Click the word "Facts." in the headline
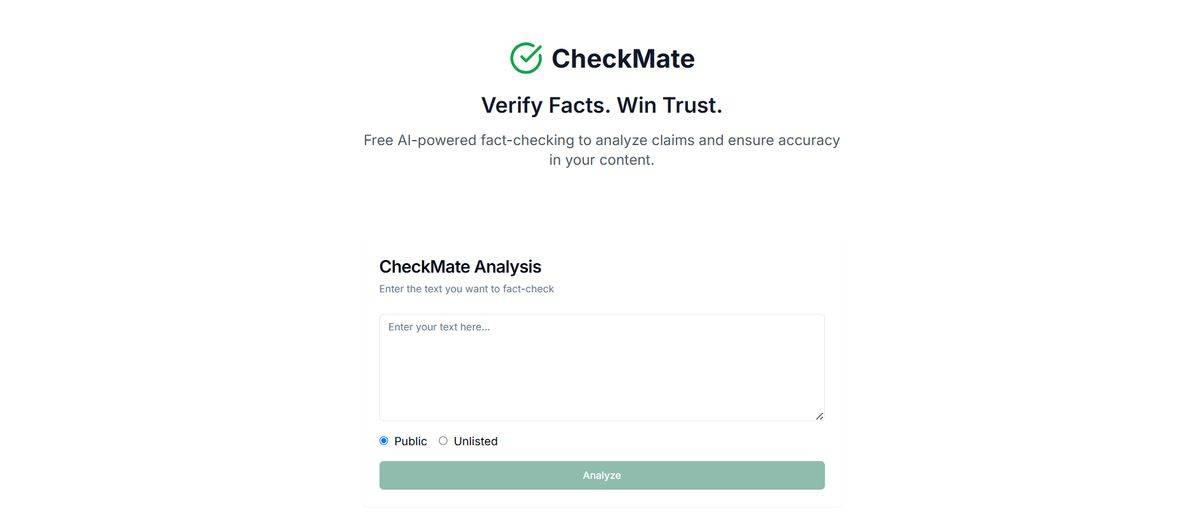 click(579, 105)
